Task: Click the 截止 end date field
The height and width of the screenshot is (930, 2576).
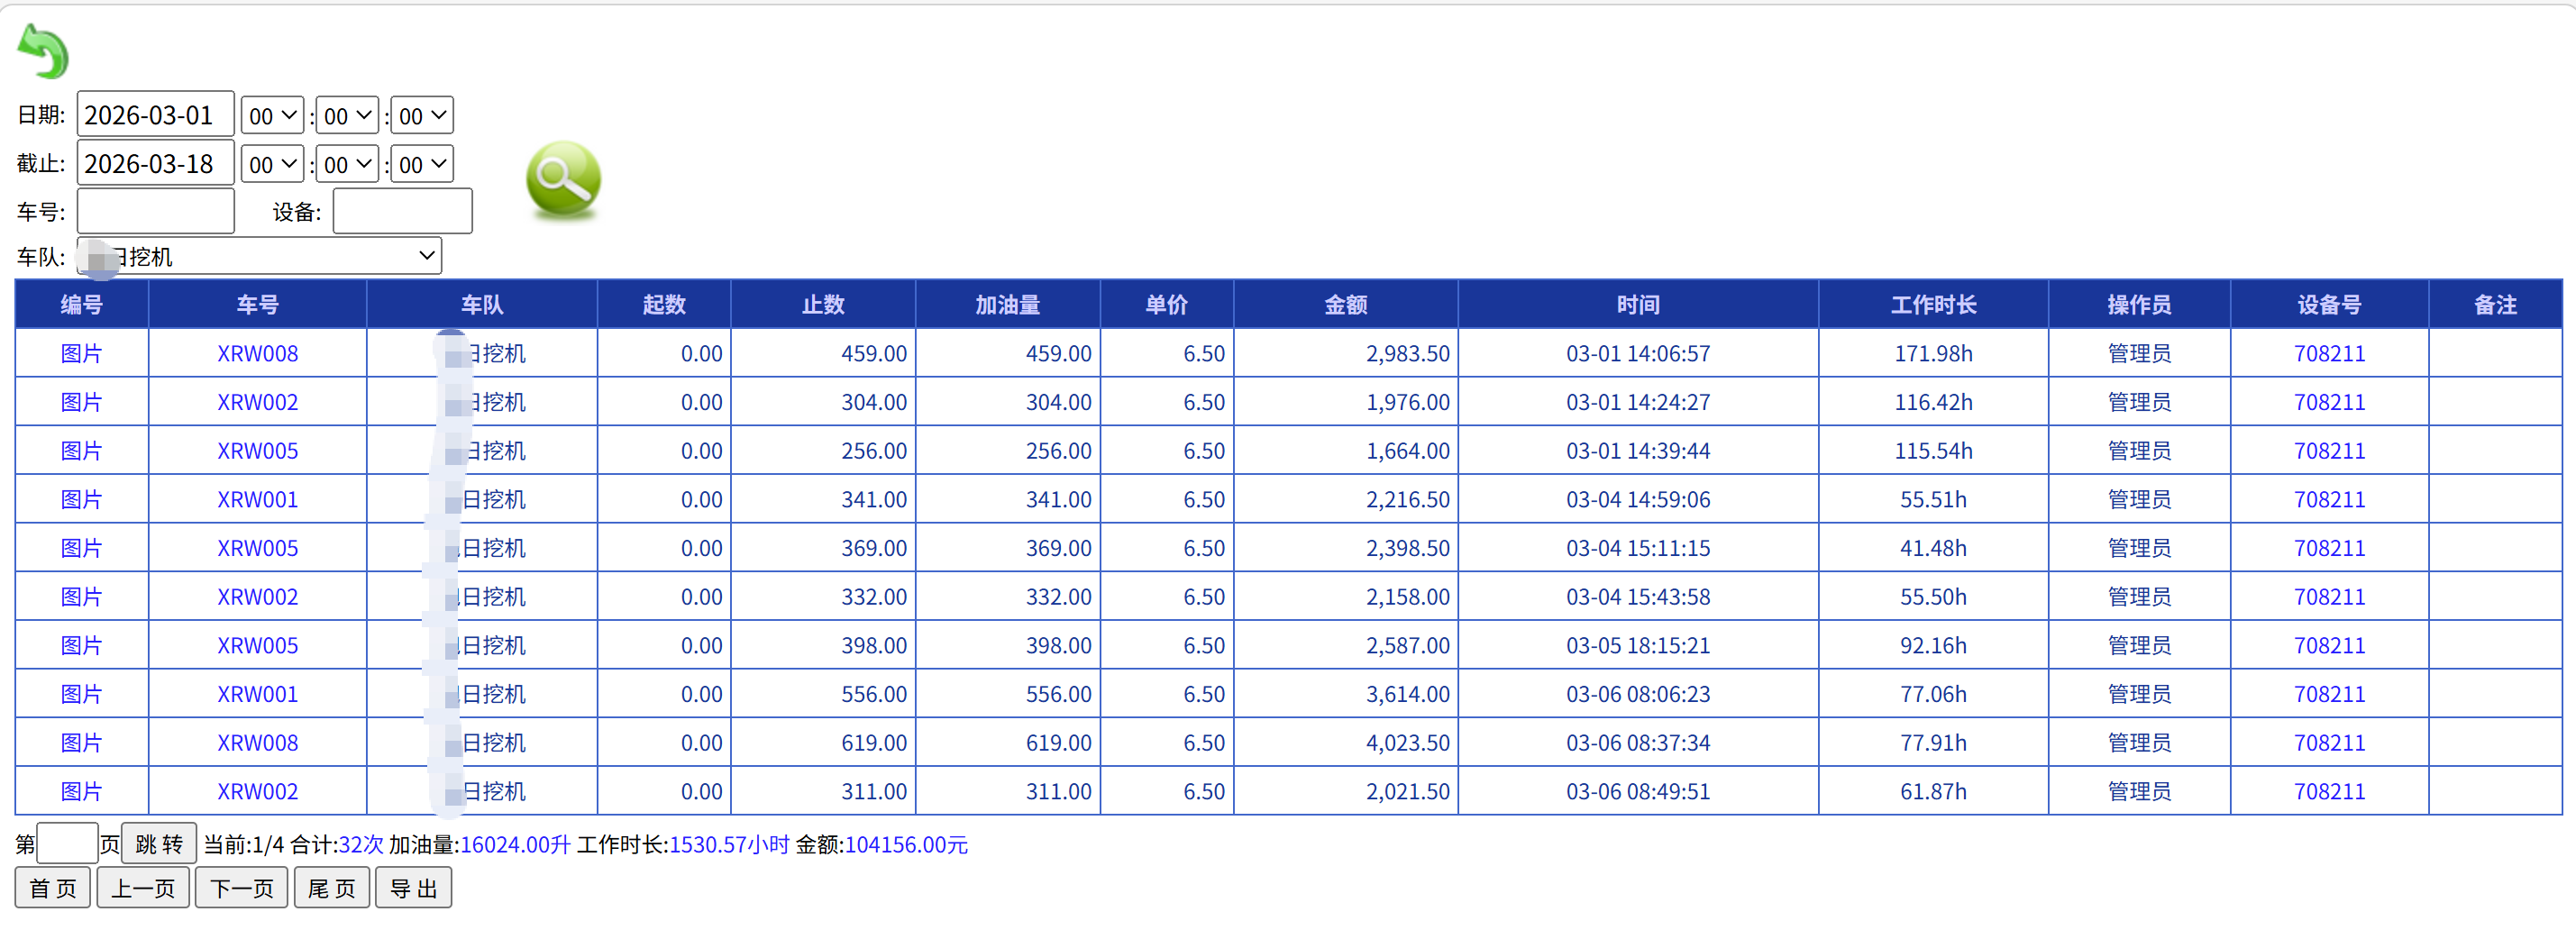Action: click(155, 164)
